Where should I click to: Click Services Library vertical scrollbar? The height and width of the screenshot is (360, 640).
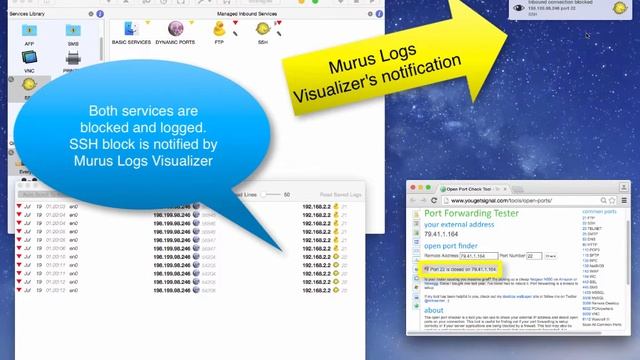pos(101,49)
